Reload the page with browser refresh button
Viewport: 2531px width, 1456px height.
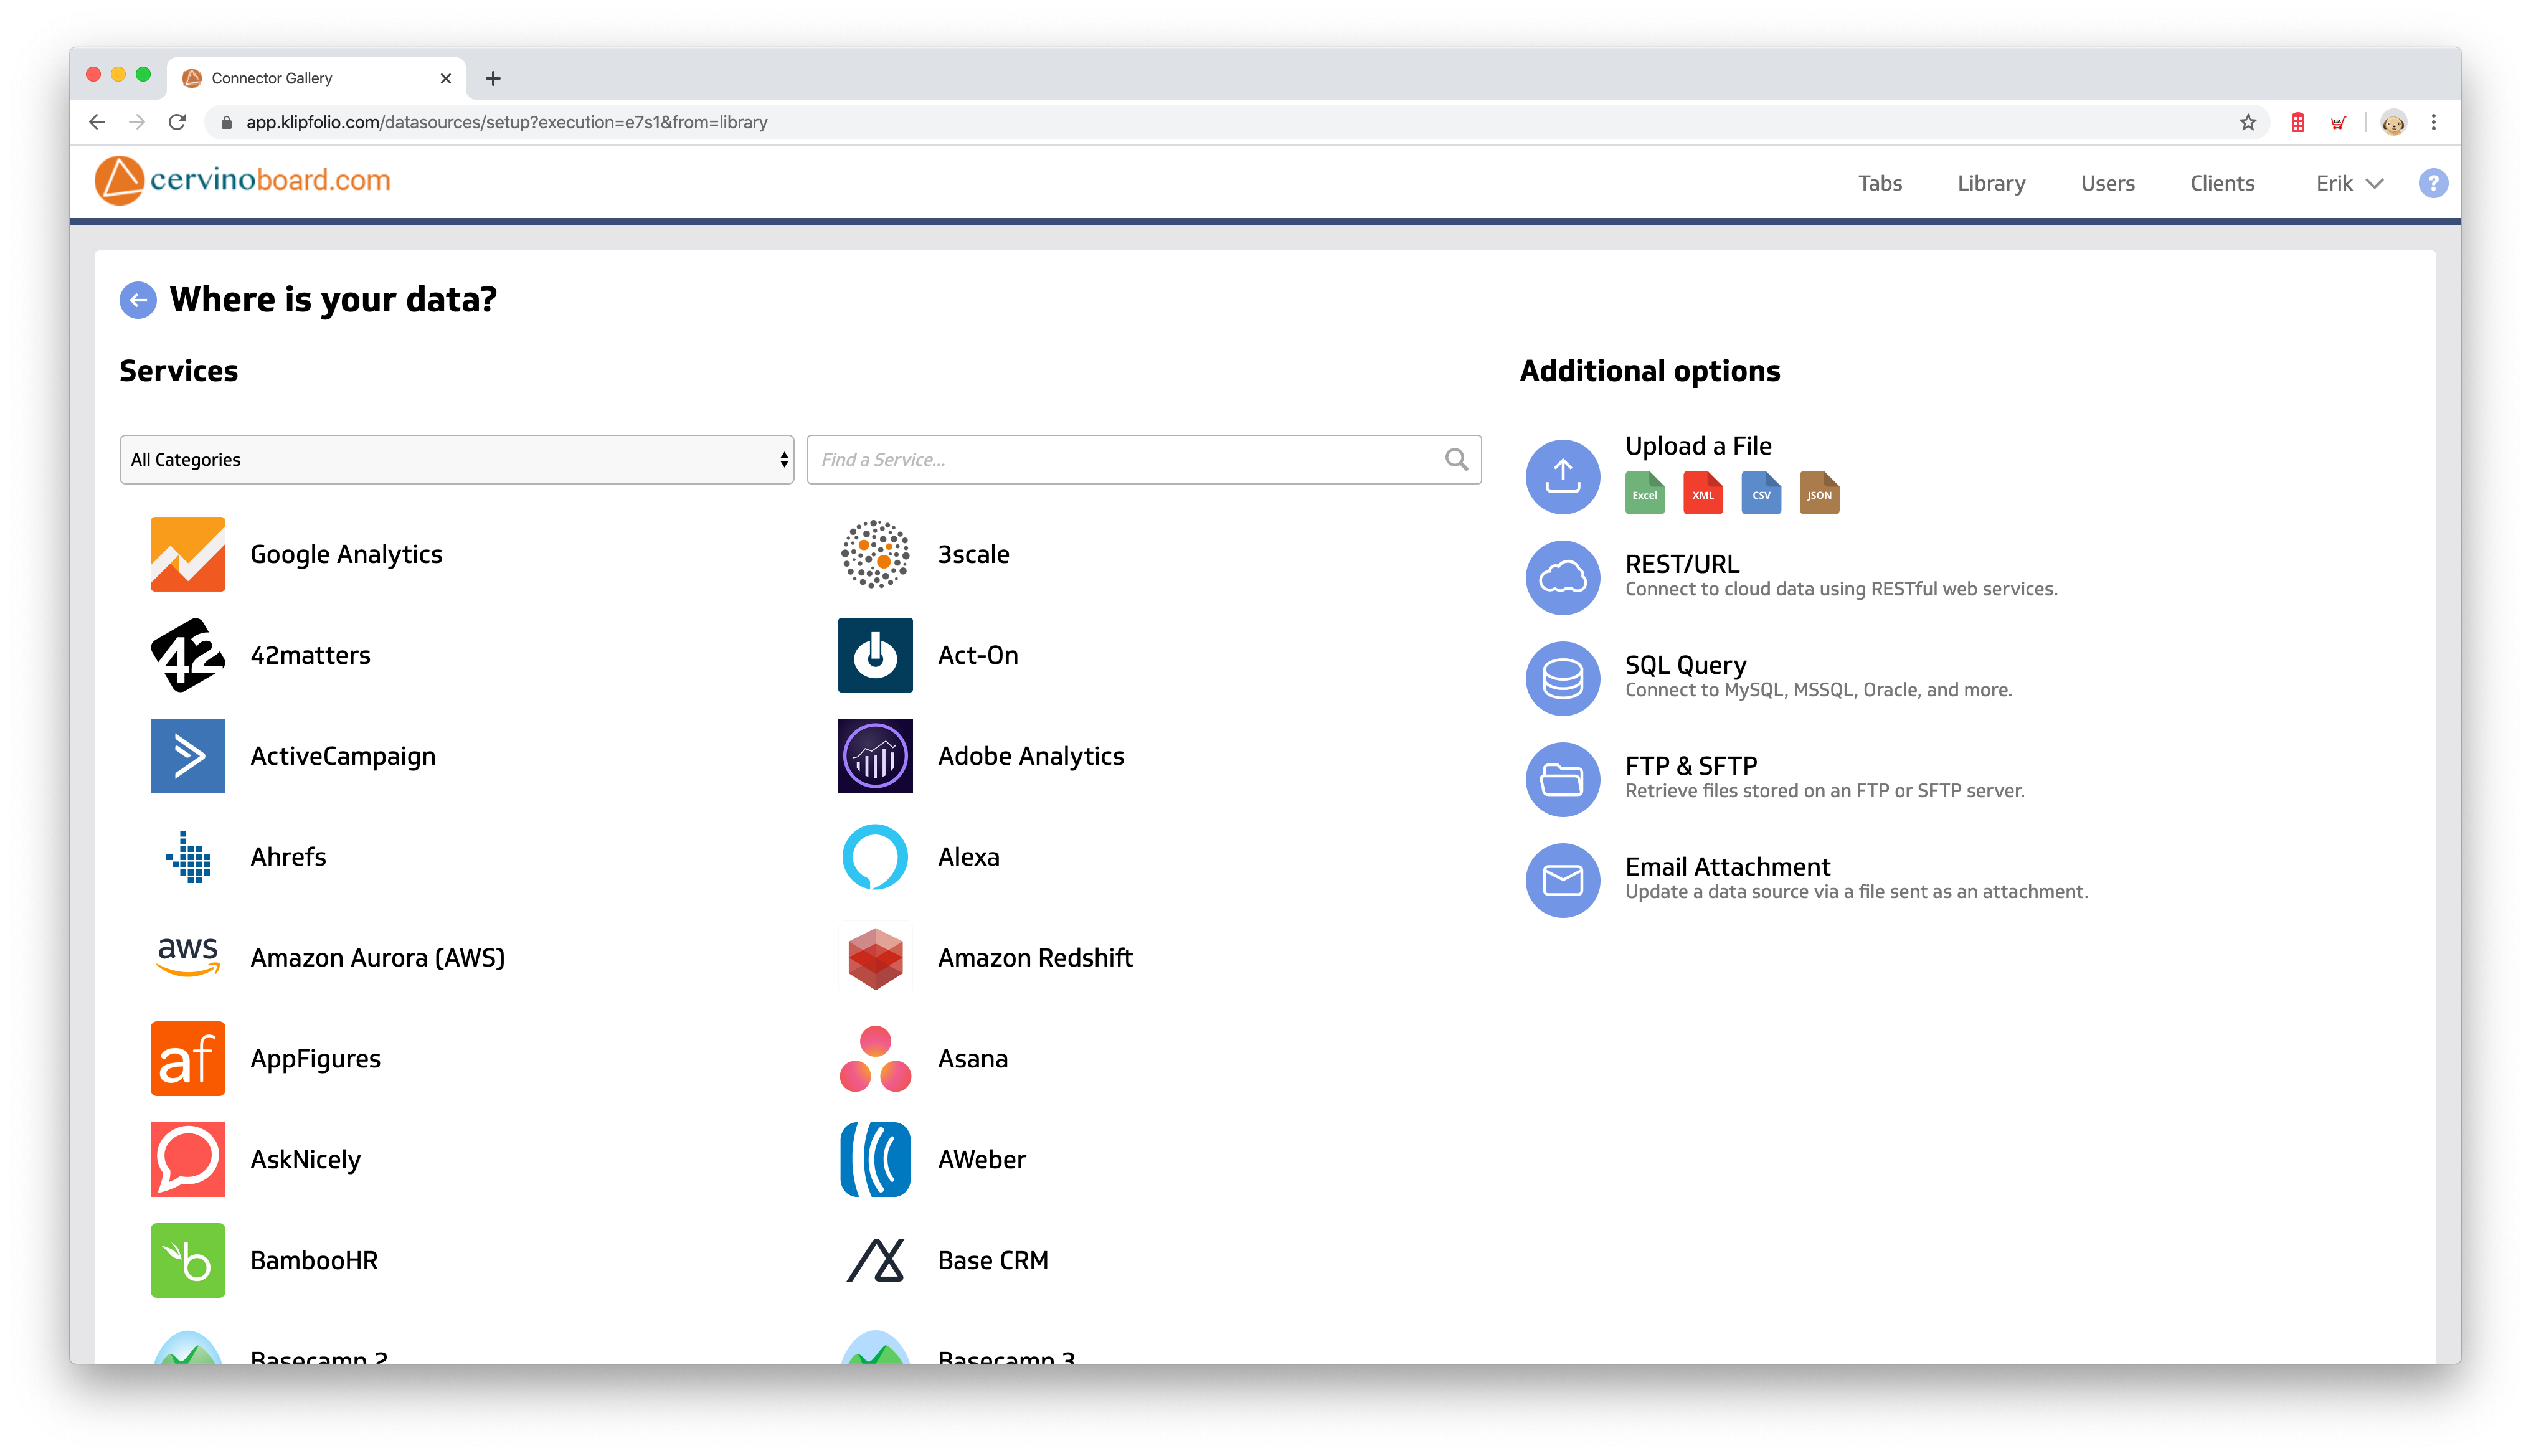click(x=177, y=122)
